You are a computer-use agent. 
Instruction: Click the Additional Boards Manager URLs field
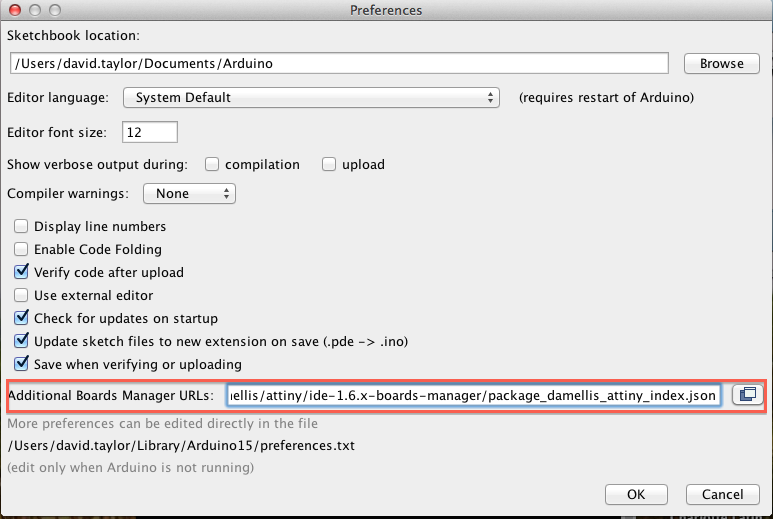click(x=474, y=395)
